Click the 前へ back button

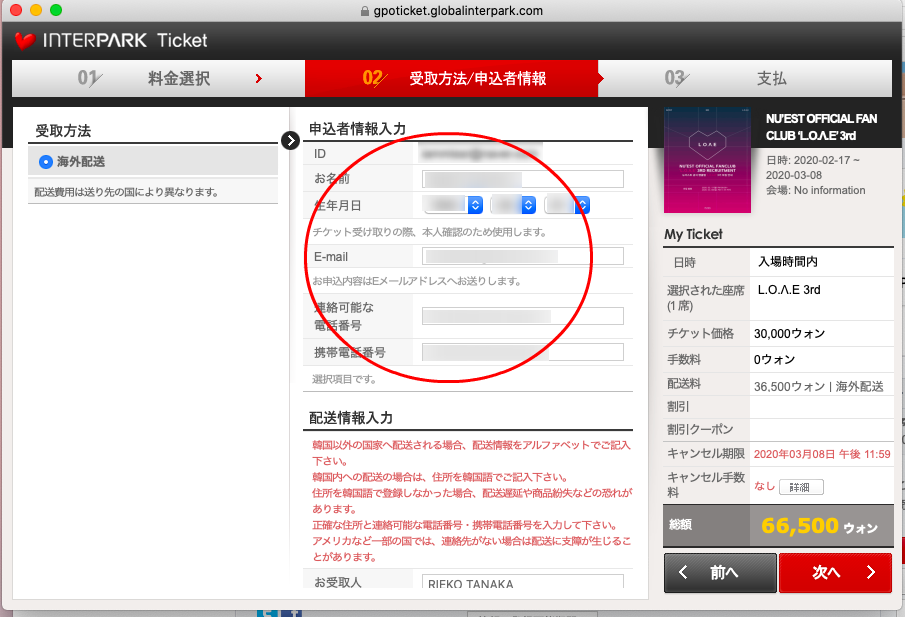[720, 573]
